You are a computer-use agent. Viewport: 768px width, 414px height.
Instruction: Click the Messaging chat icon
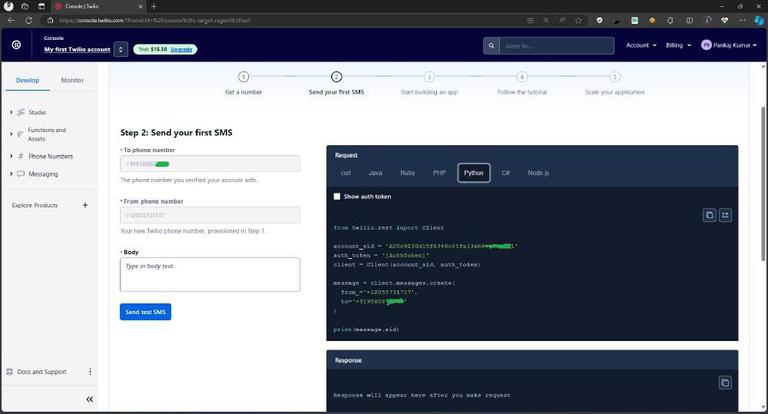[21, 174]
